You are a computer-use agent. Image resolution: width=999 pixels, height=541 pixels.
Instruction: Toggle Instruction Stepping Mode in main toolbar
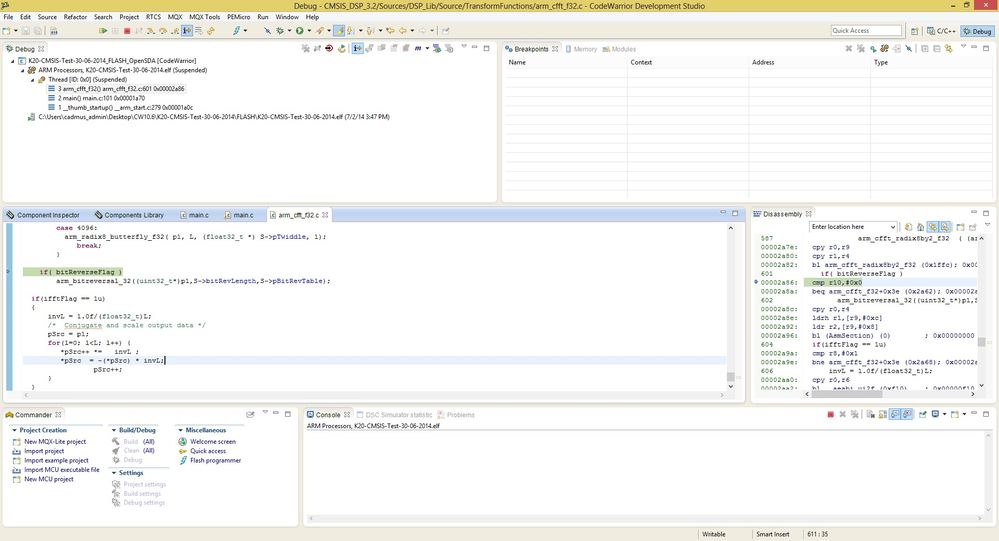click(187, 31)
